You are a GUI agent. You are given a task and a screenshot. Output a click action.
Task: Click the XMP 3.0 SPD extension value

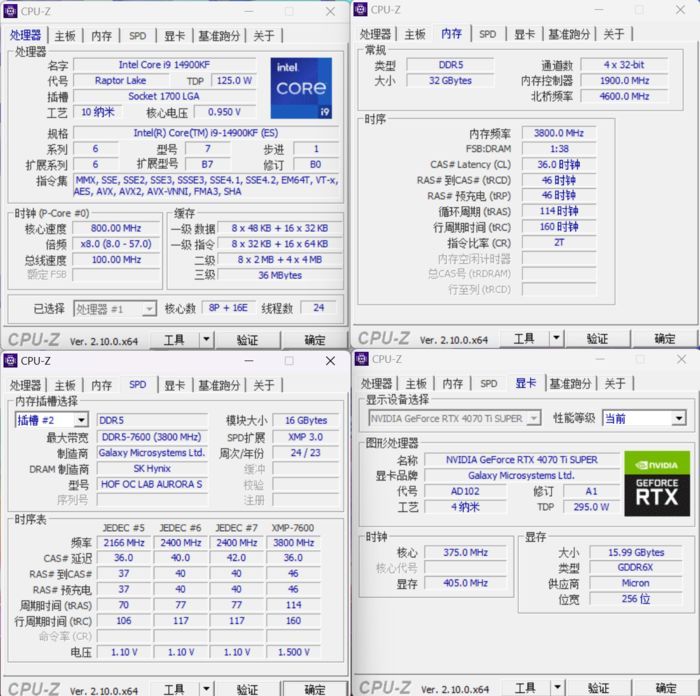305,437
